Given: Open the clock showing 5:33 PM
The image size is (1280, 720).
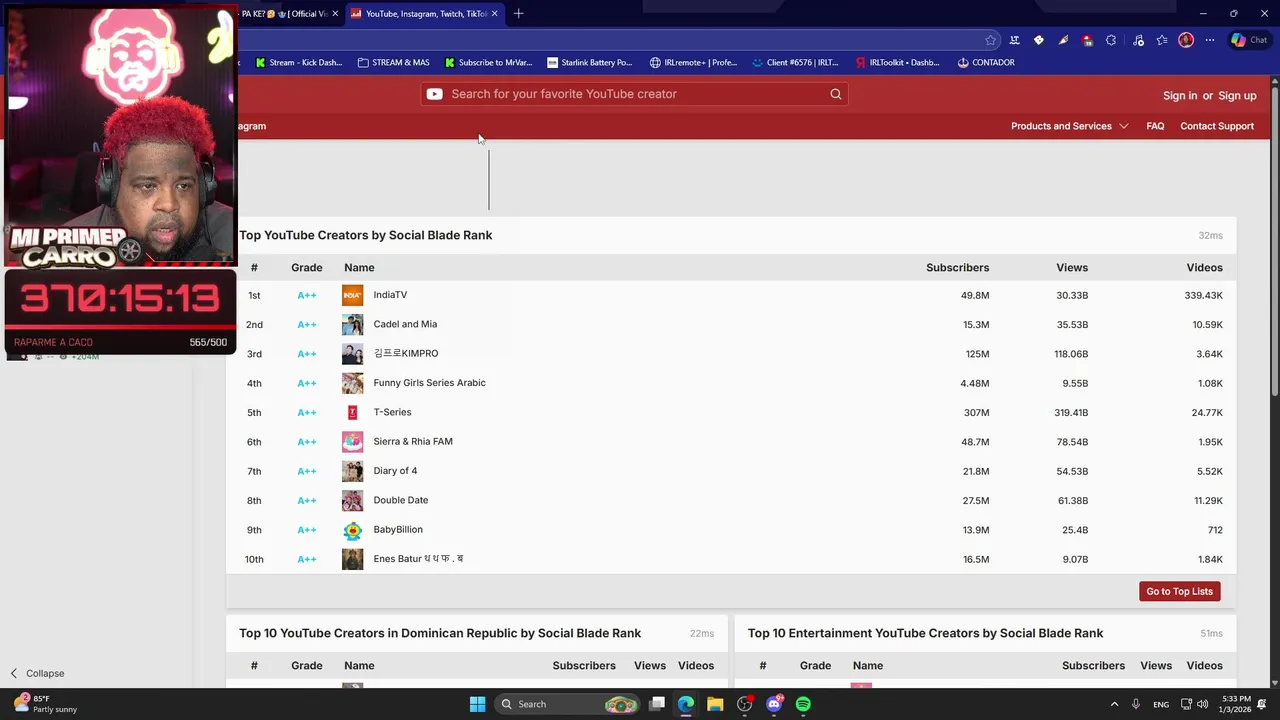Looking at the screenshot, I should click(x=1236, y=704).
